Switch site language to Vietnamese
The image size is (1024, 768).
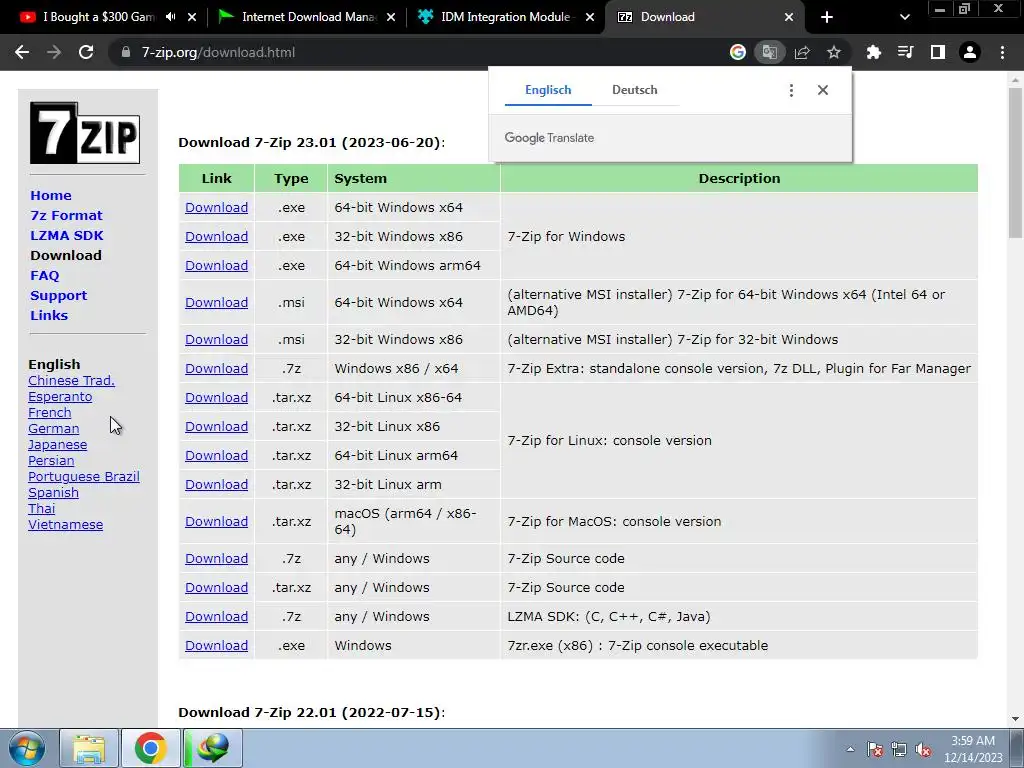point(65,525)
